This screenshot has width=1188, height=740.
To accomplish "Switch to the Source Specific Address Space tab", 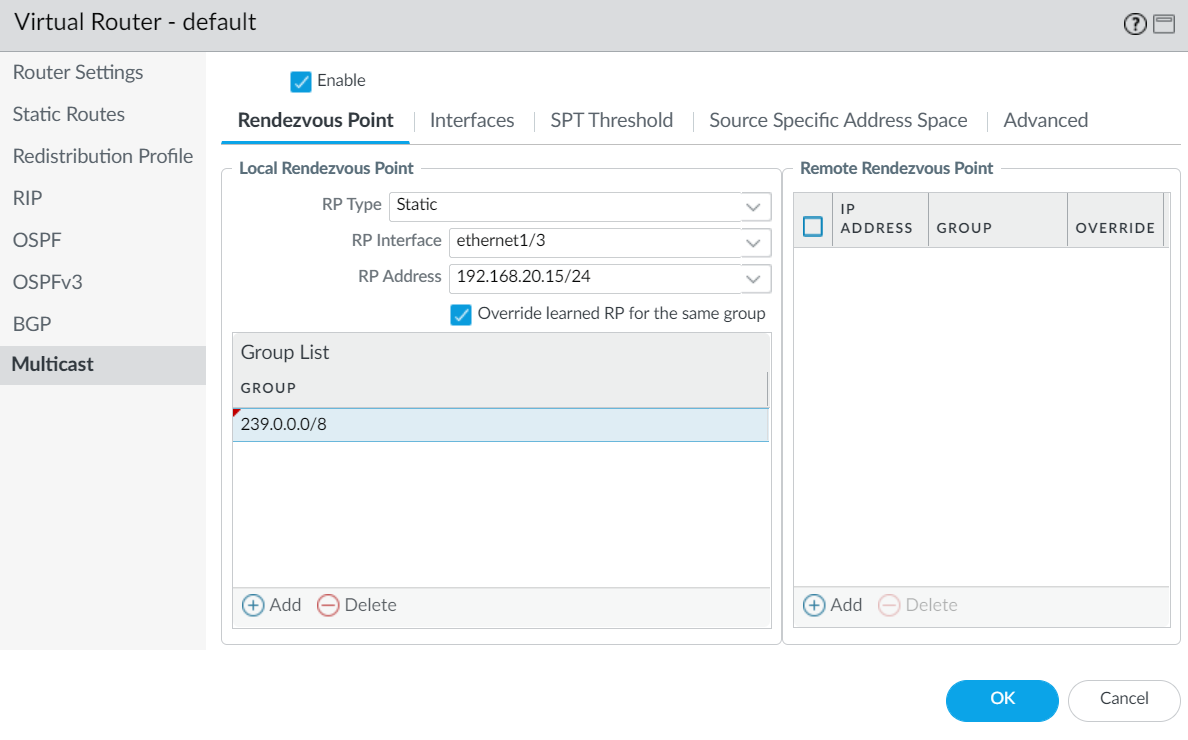I will 838,120.
